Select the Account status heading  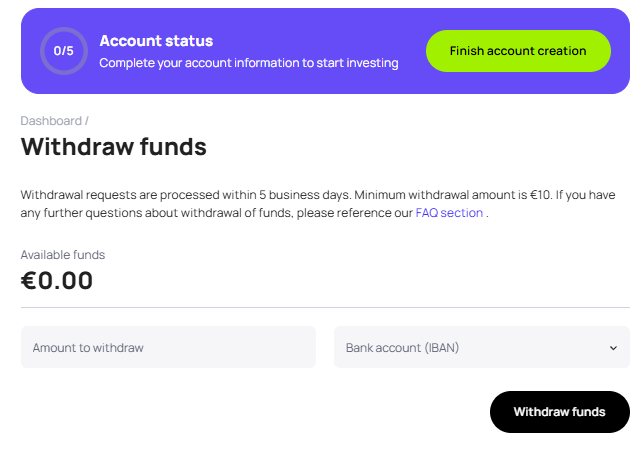coord(156,41)
